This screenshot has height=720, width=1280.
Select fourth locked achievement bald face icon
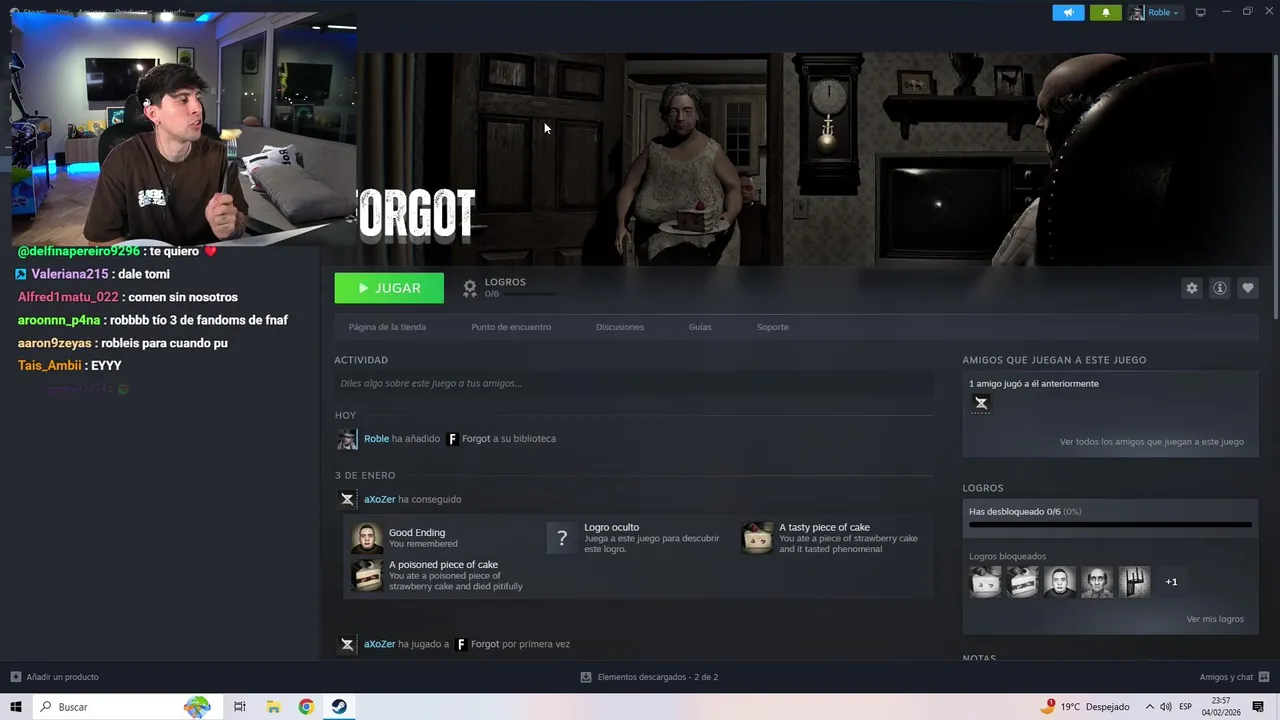pos(1097,582)
